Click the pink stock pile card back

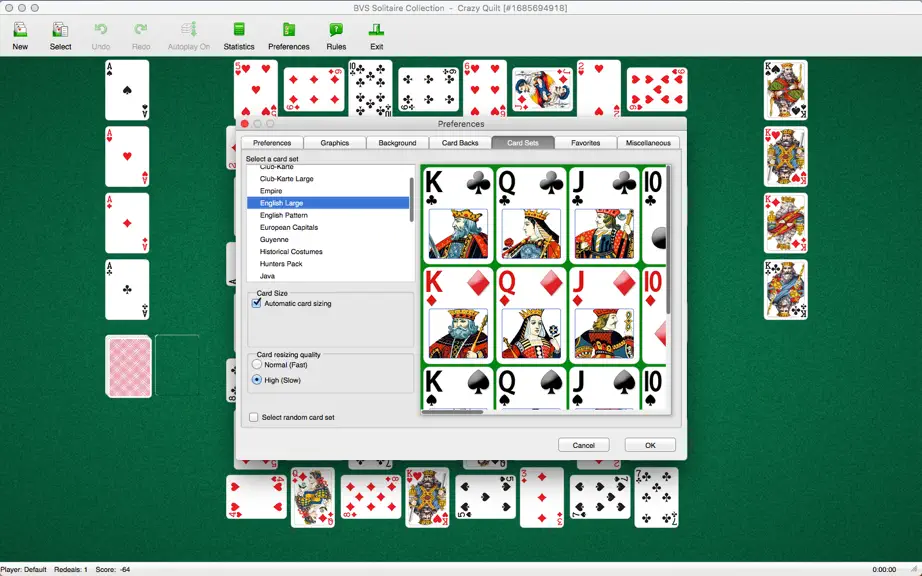coord(129,366)
